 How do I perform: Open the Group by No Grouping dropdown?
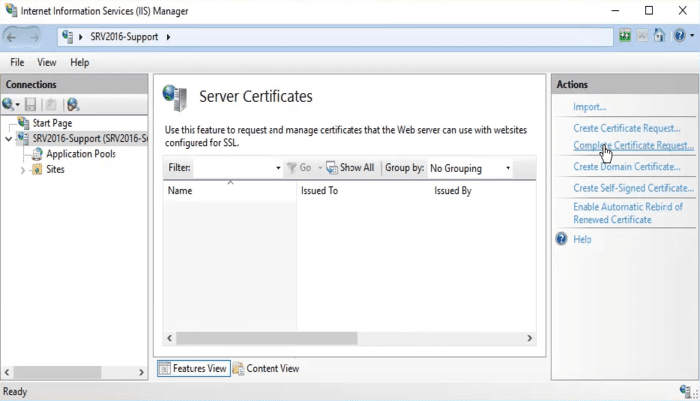470,168
